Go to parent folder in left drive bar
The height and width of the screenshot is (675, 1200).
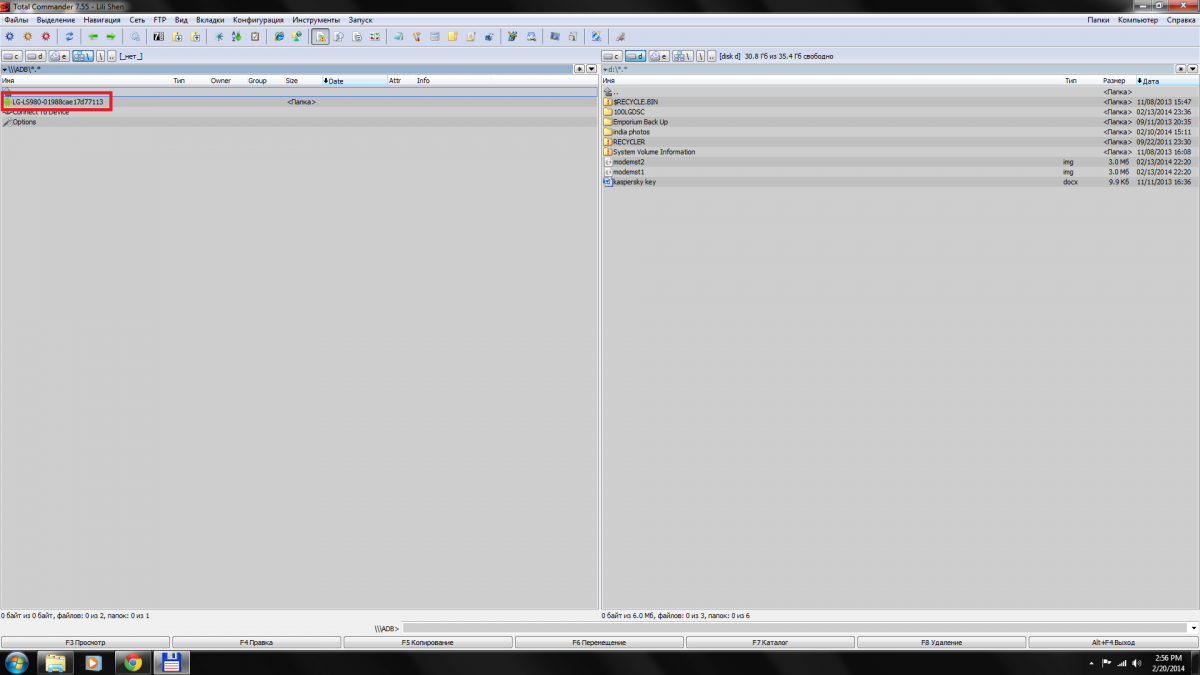point(111,56)
